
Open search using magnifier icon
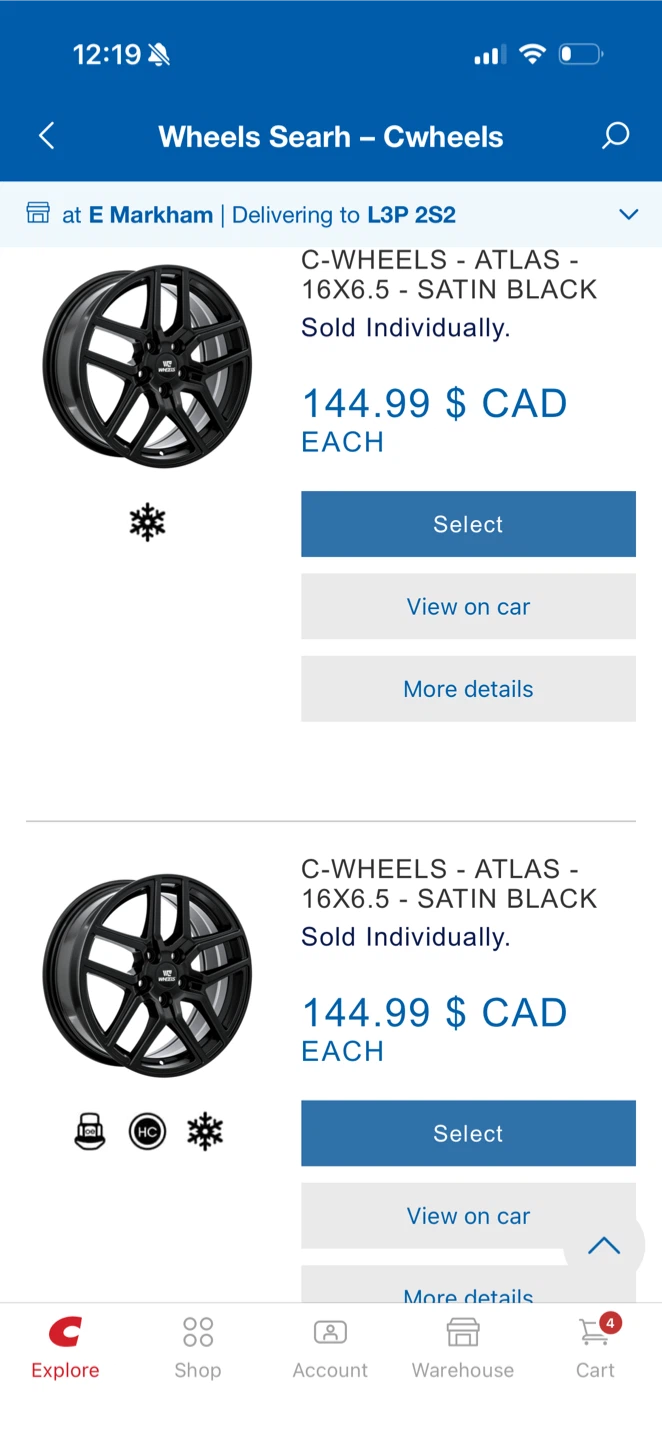coord(615,136)
